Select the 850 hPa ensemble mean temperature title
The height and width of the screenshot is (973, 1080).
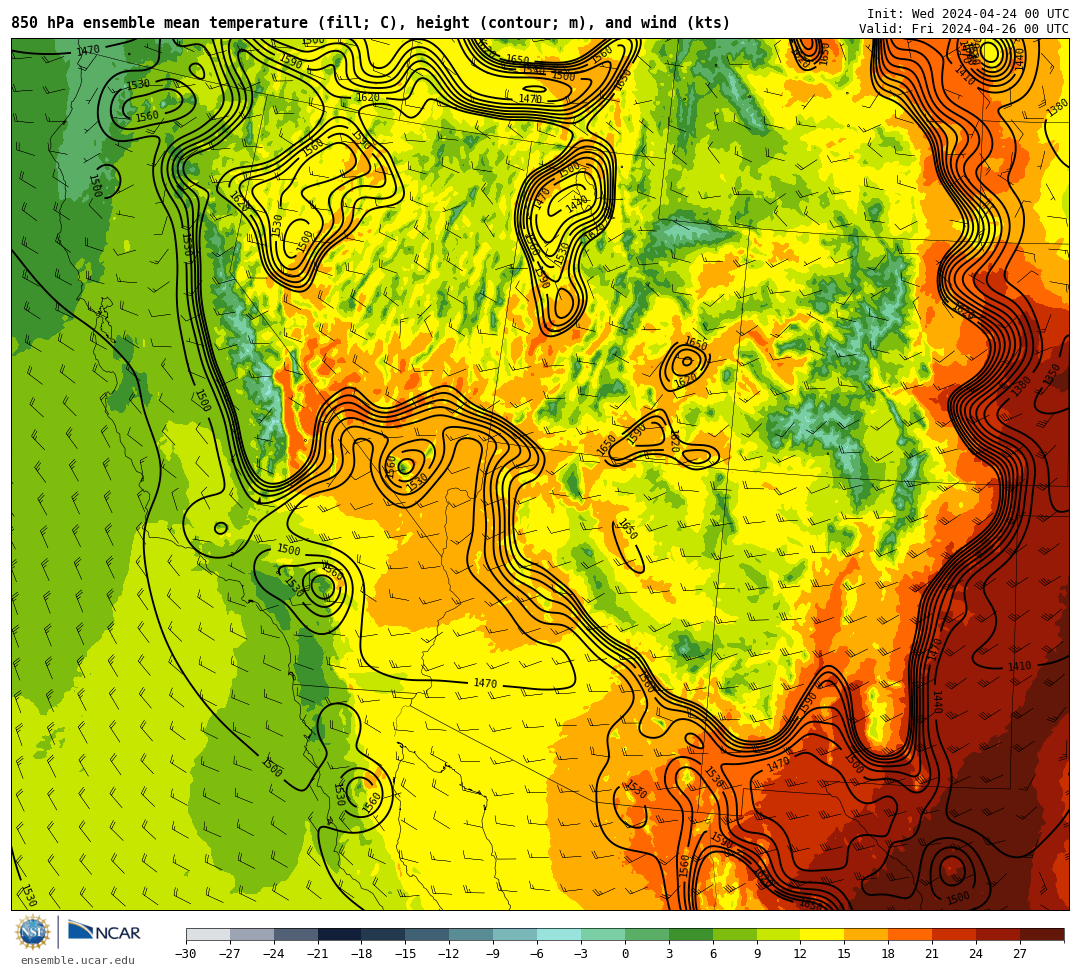point(371,23)
